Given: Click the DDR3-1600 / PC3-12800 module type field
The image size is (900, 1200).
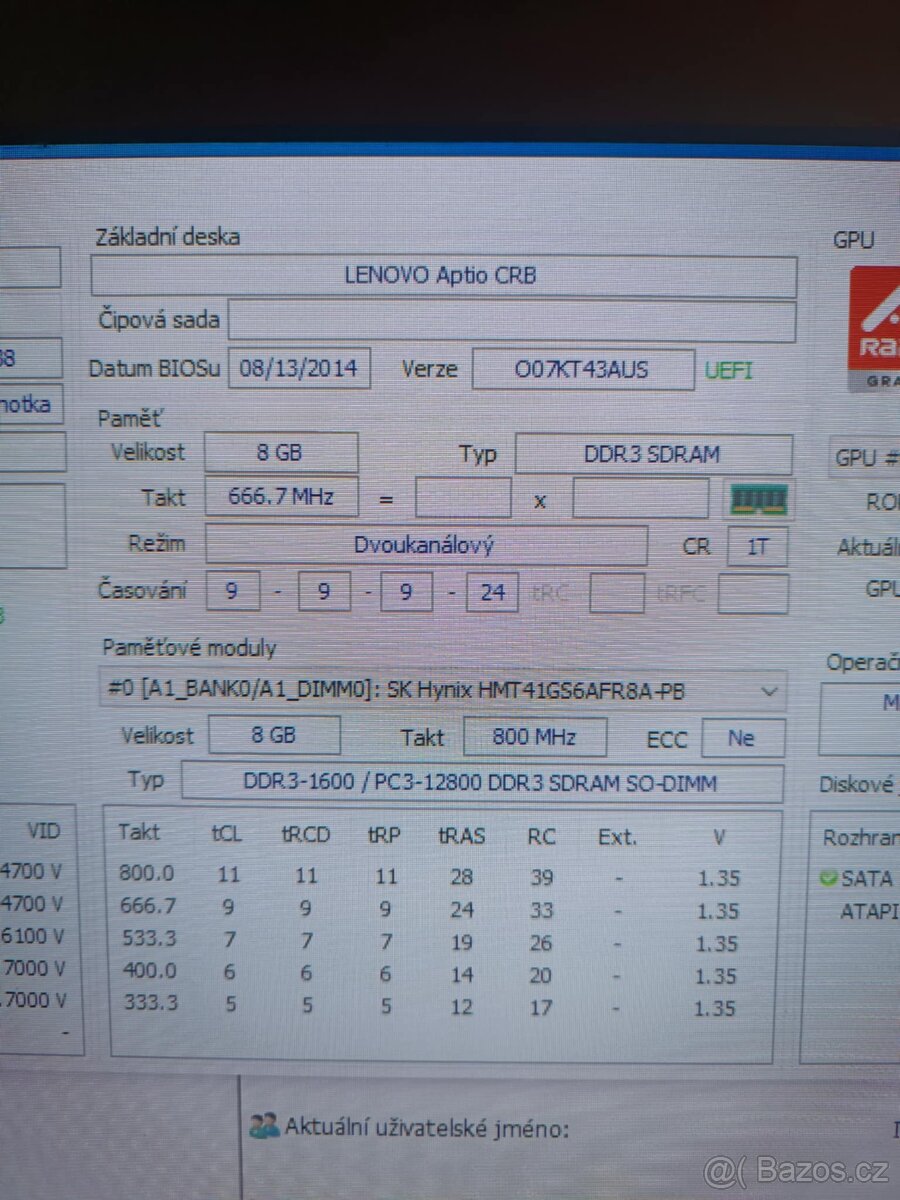Looking at the screenshot, I should coord(481,783).
